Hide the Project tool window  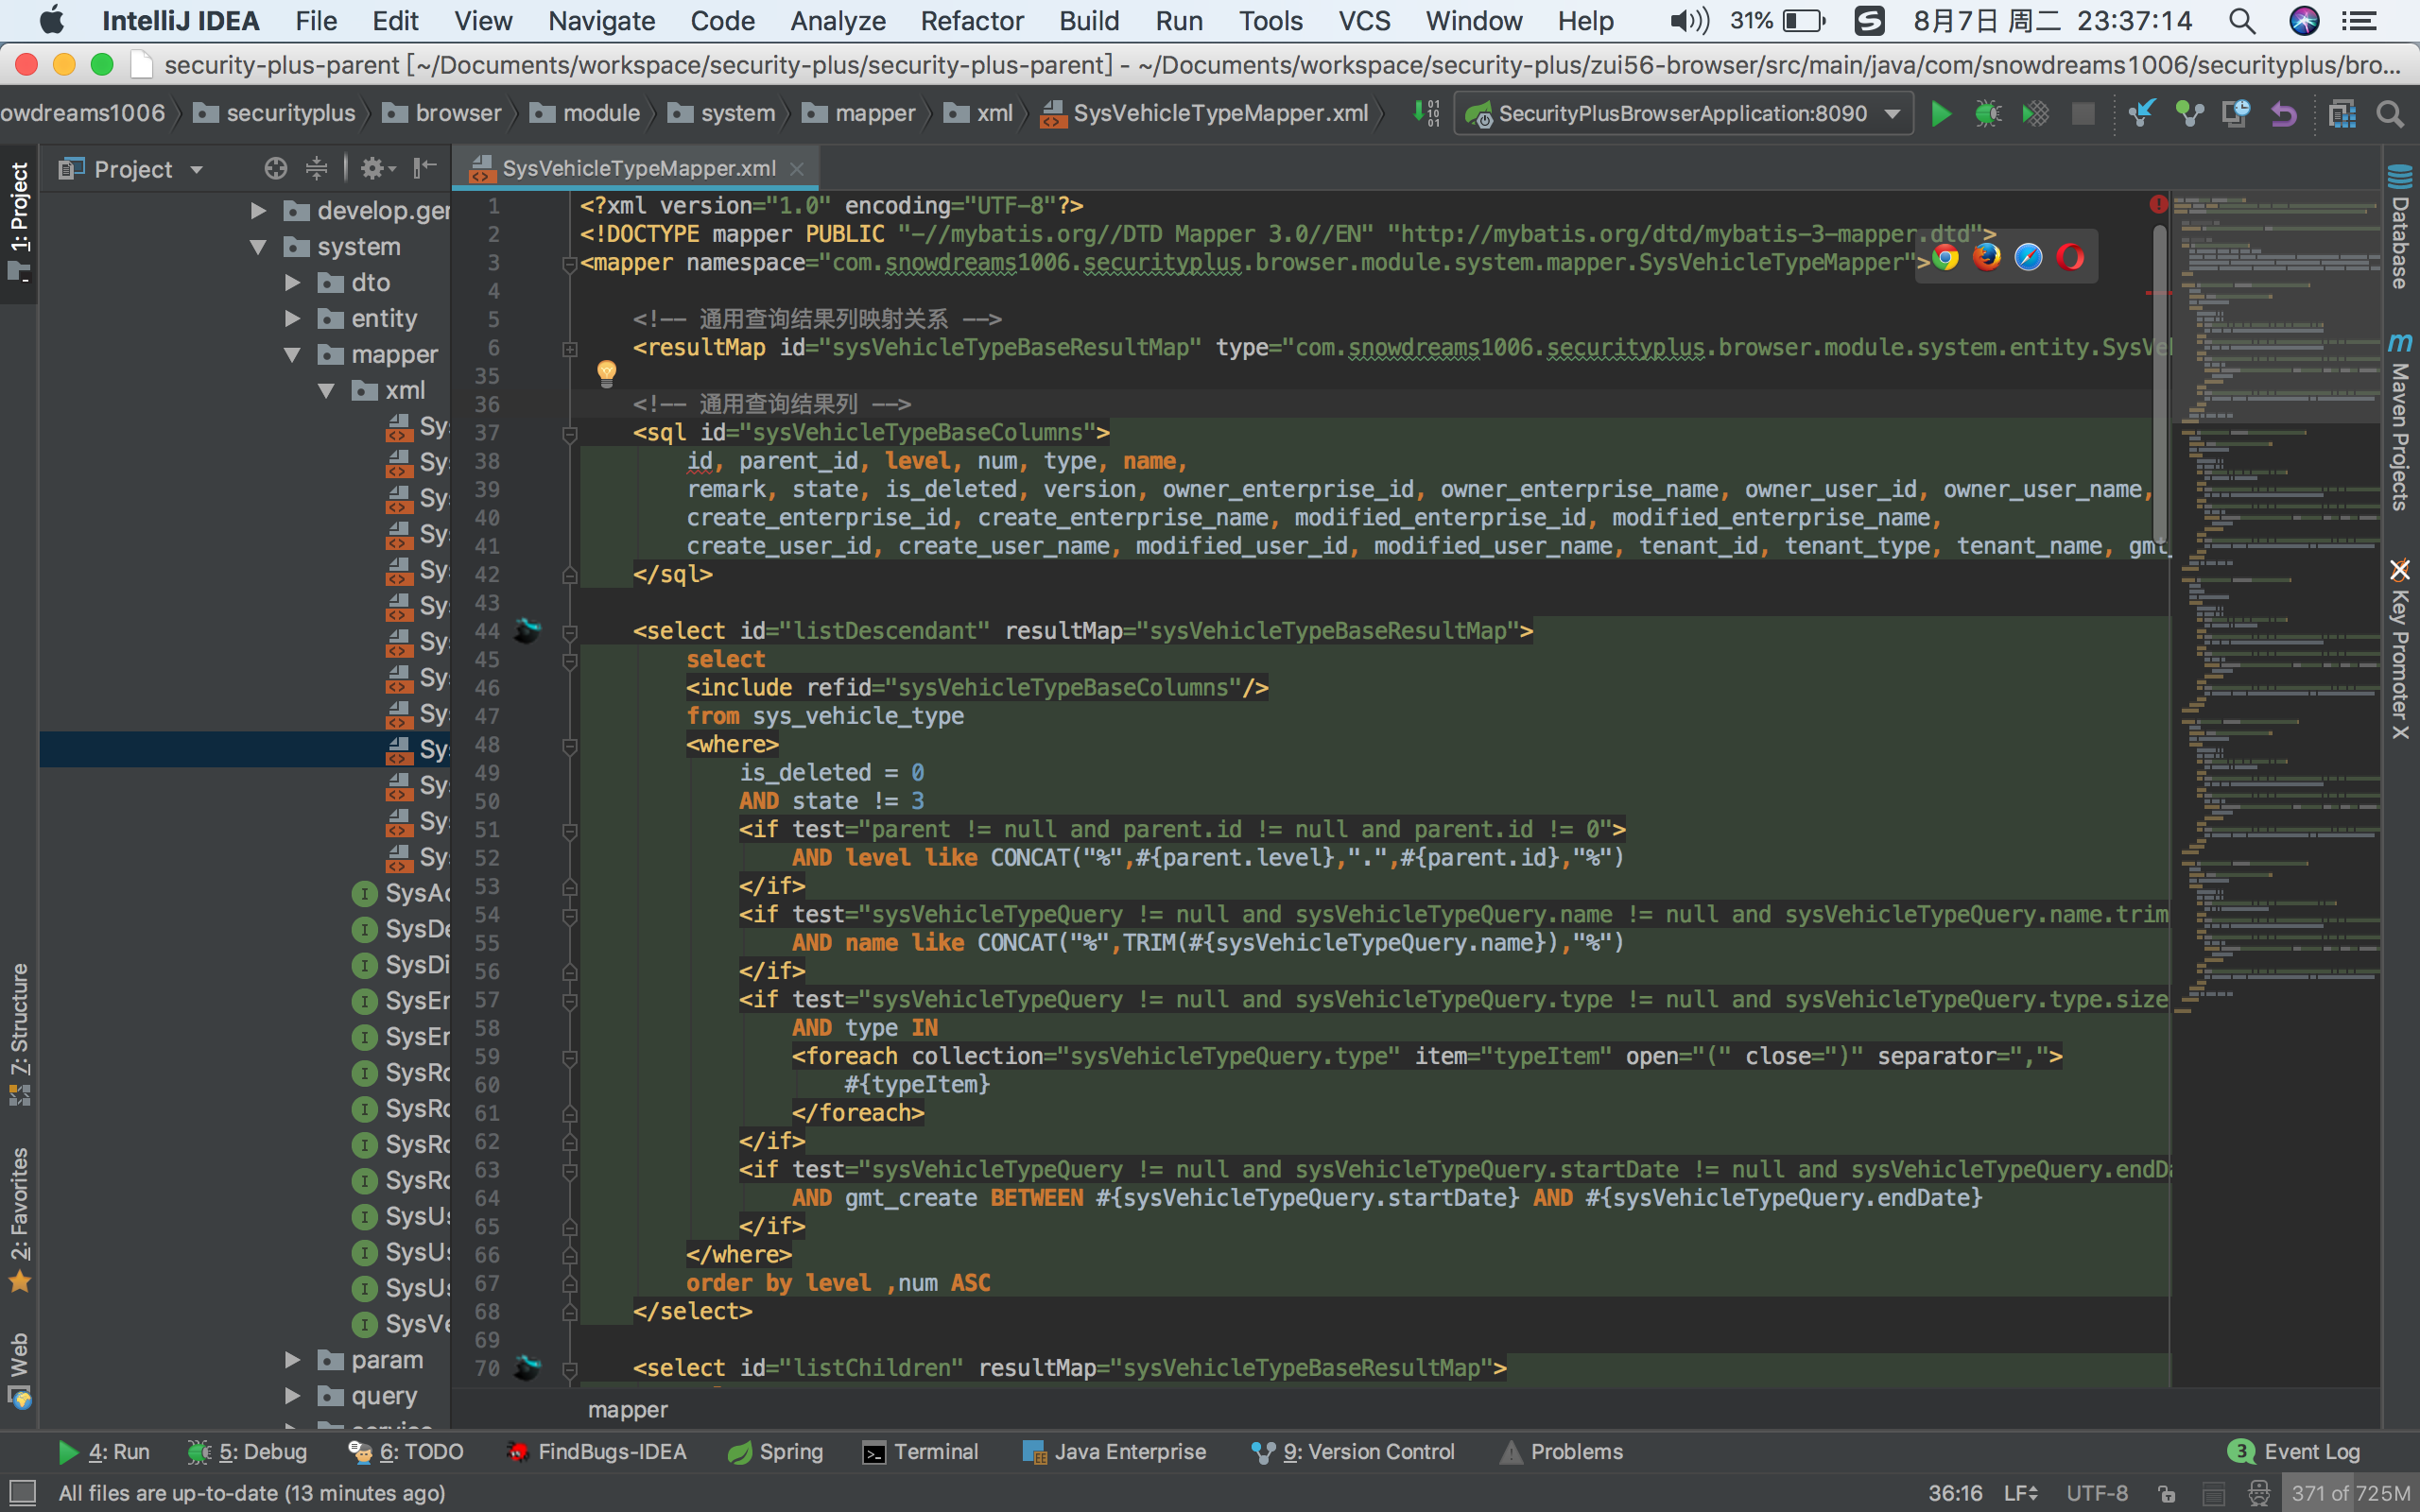(x=425, y=168)
